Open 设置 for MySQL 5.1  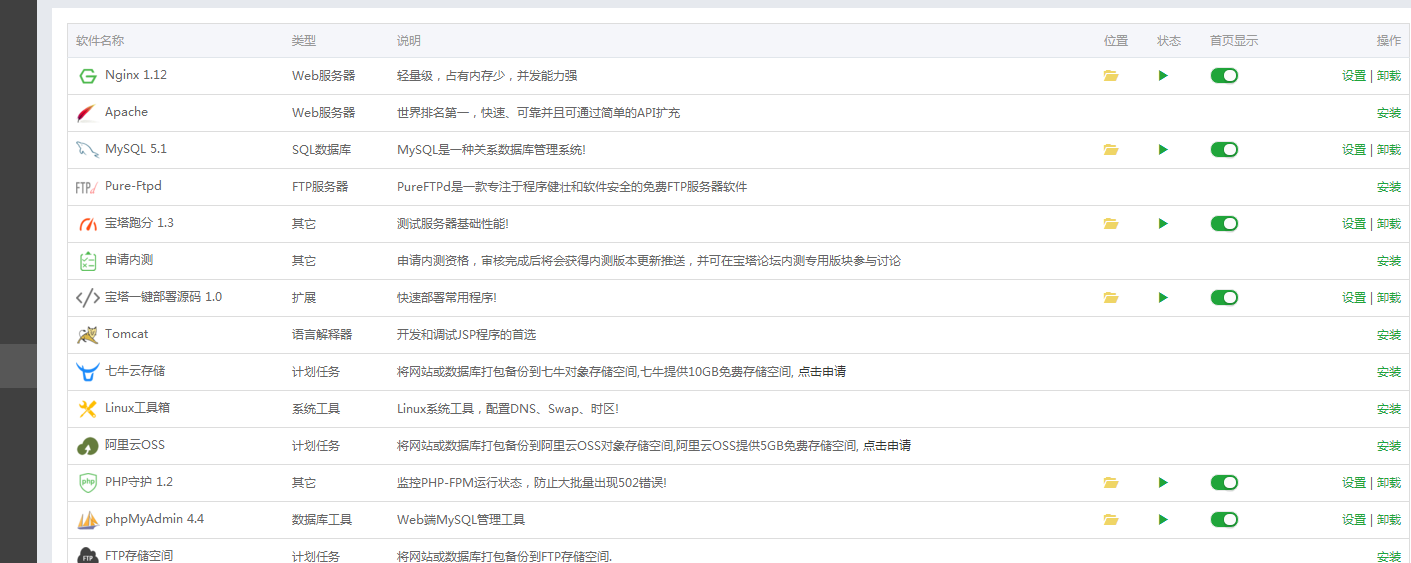1354,150
